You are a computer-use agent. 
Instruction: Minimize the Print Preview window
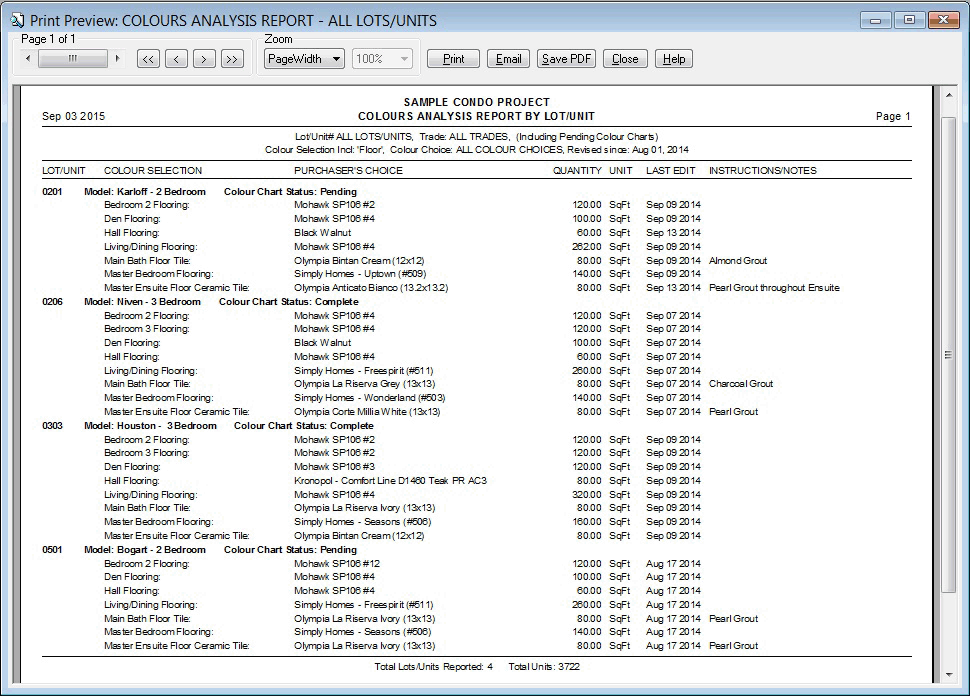pos(875,20)
